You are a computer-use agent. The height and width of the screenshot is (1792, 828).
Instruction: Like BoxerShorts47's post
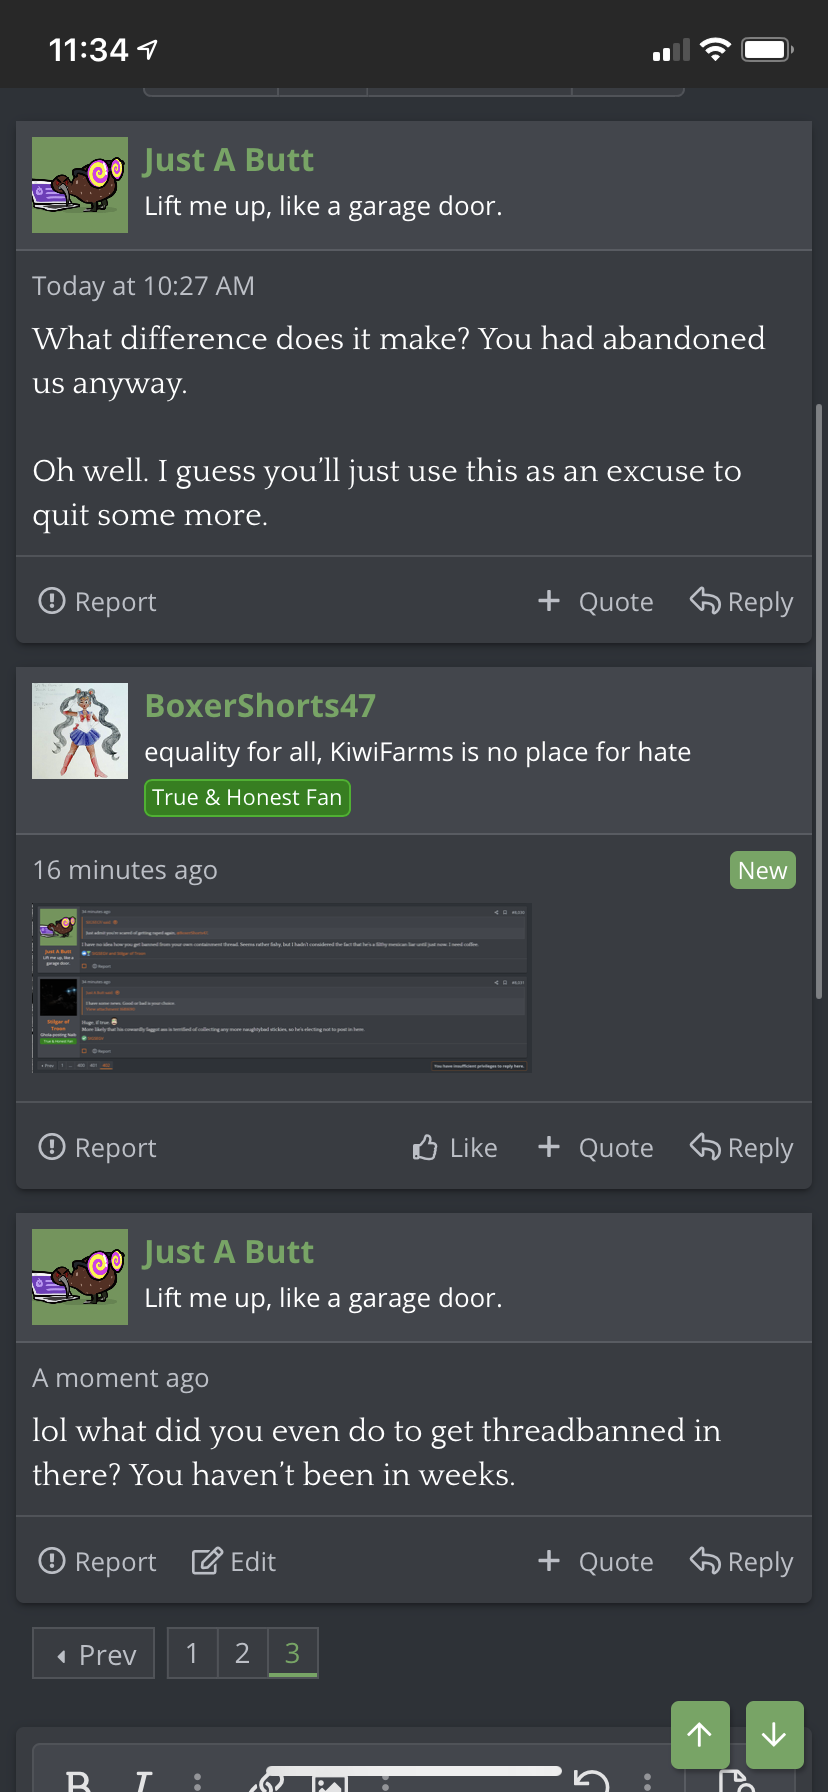coord(455,1147)
